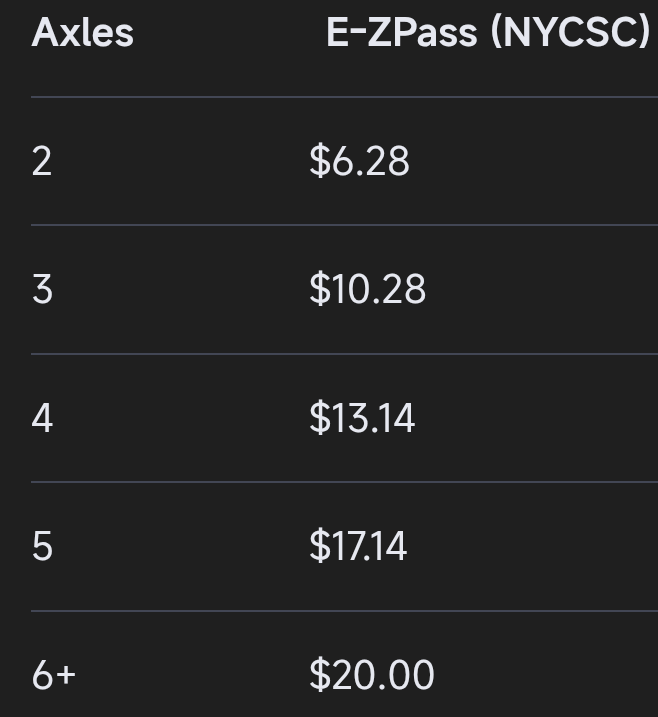Image resolution: width=658 pixels, height=717 pixels.
Task: Click the NYCSC abbreviation in the header
Action: click(x=570, y=33)
